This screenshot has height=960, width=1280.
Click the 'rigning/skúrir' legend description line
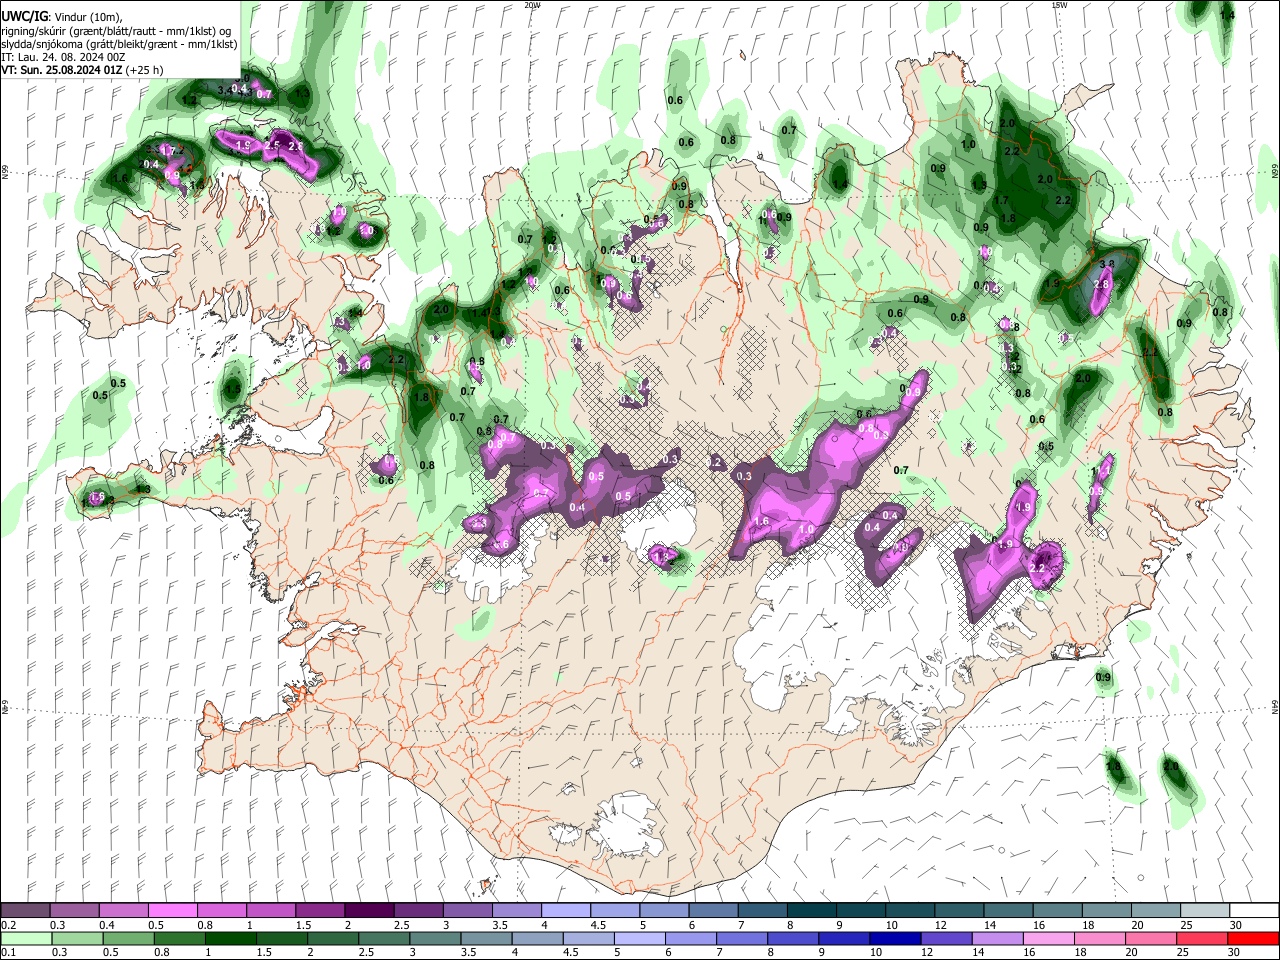tap(117, 31)
